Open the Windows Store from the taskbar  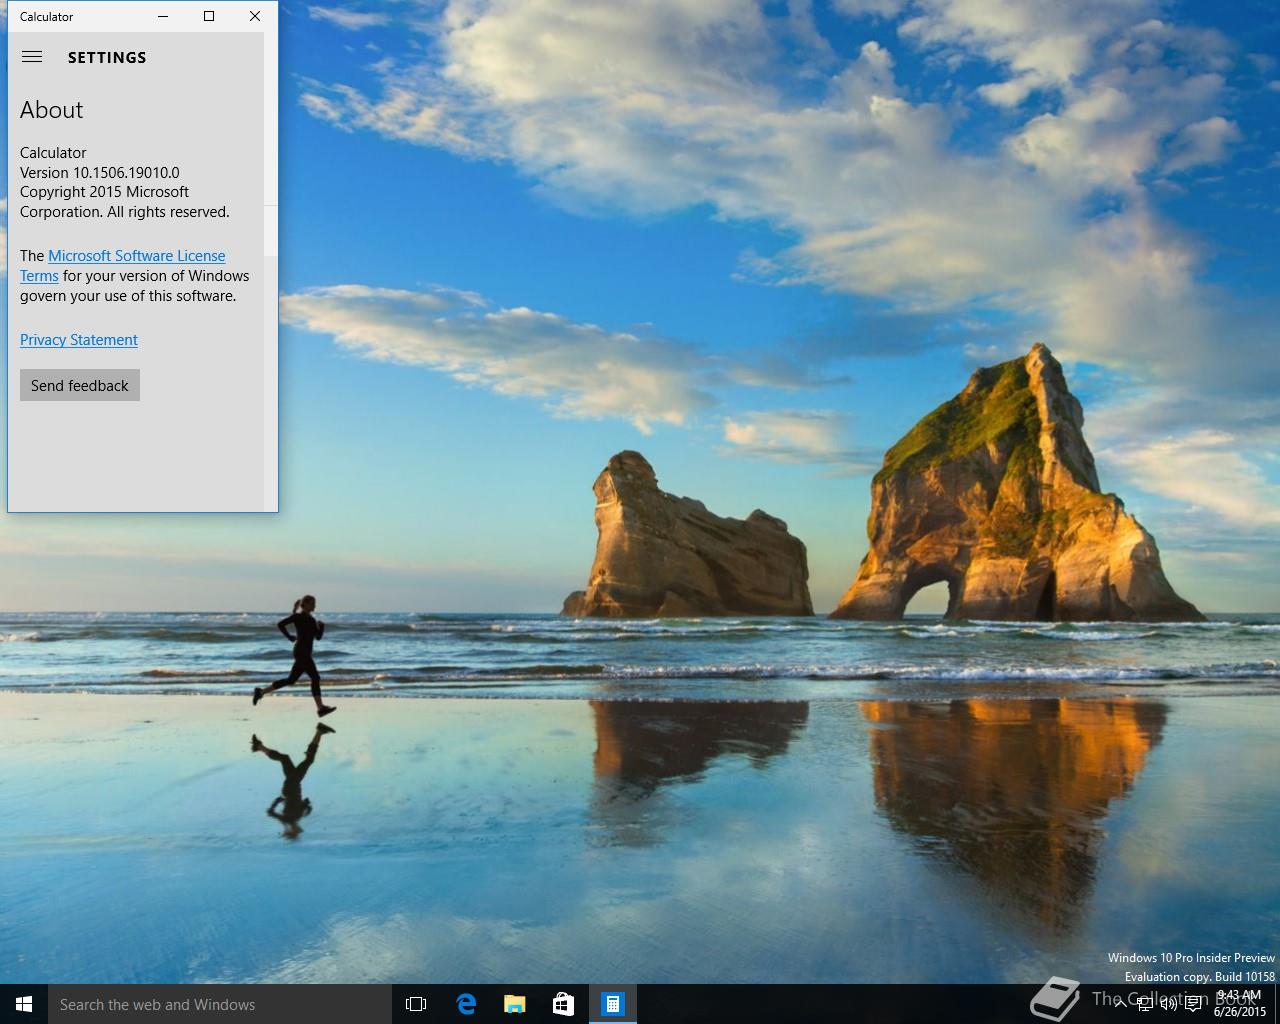coord(564,1004)
